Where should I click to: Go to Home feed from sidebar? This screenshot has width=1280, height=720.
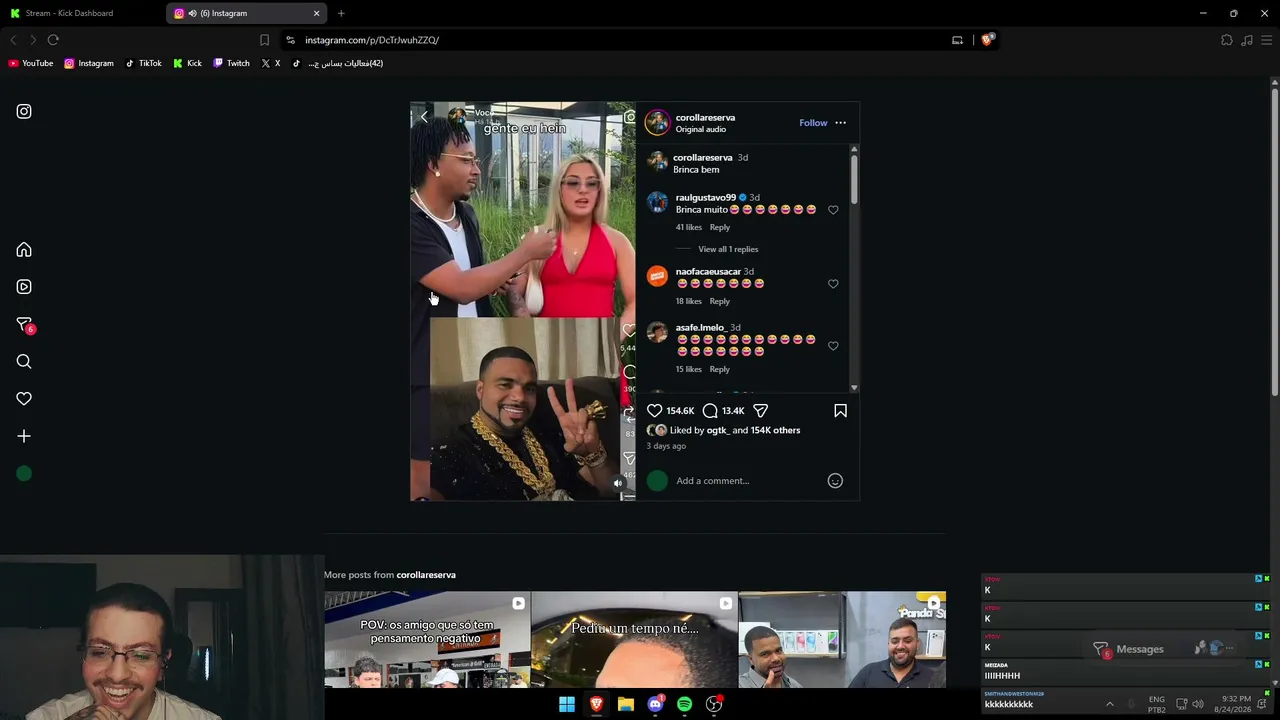tap(24, 250)
